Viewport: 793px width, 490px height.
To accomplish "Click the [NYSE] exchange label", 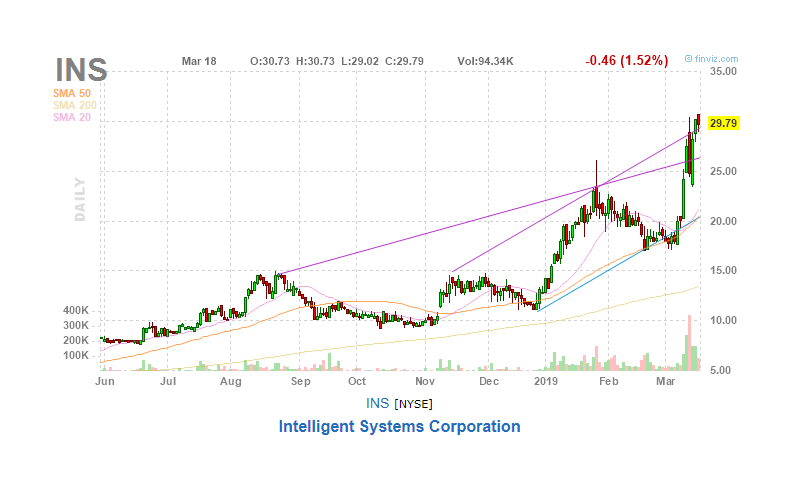I will point(414,404).
